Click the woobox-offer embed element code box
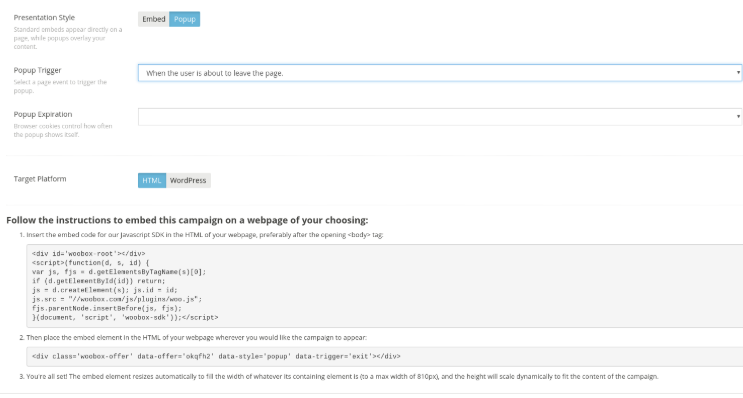743x398 pixels. 385,356
